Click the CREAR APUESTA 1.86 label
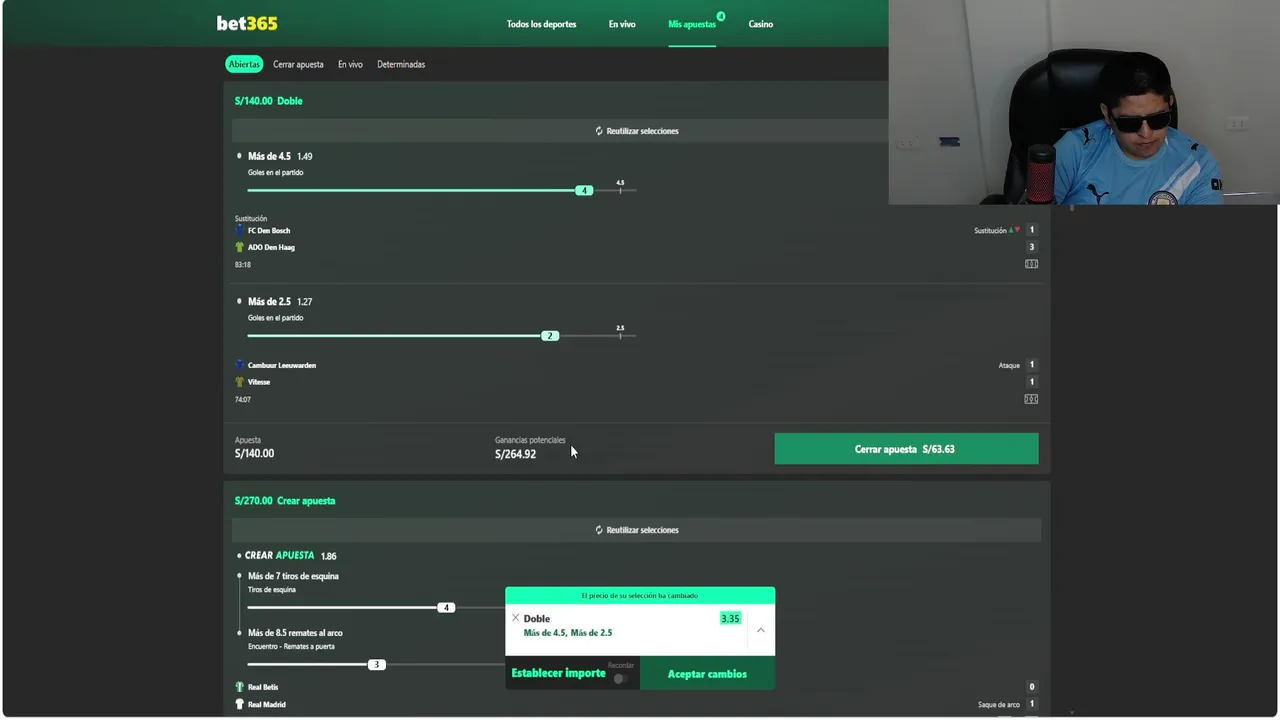1280x720 pixels. pos(290,555)
